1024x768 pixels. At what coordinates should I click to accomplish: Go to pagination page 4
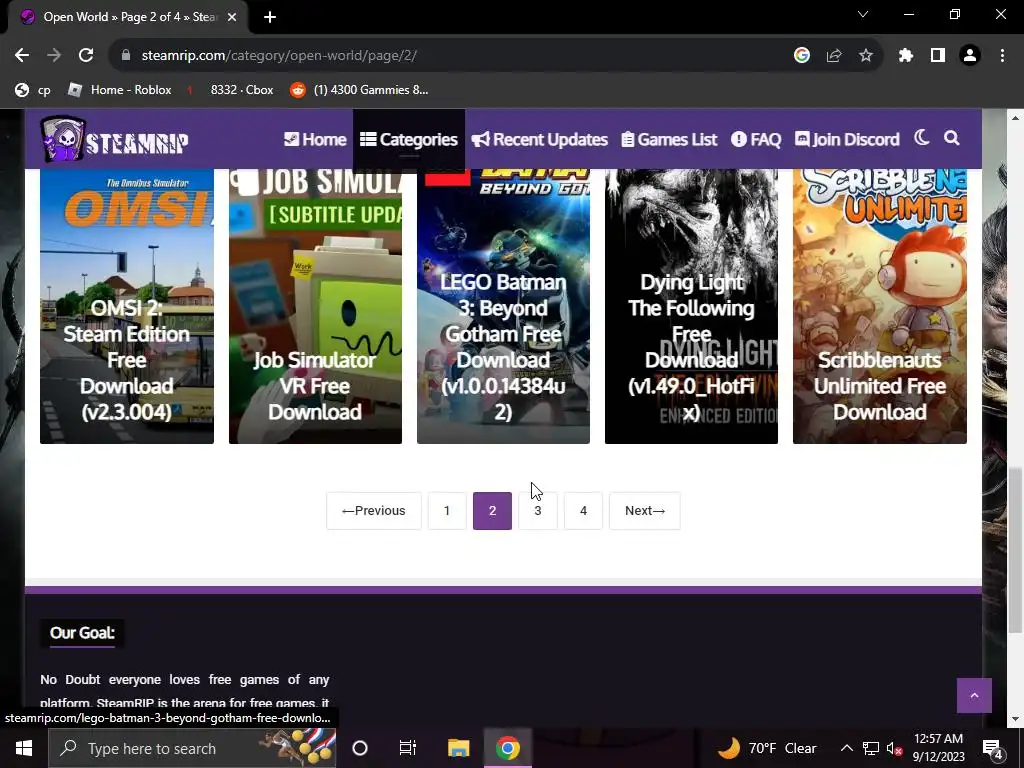tap(583, 511)
